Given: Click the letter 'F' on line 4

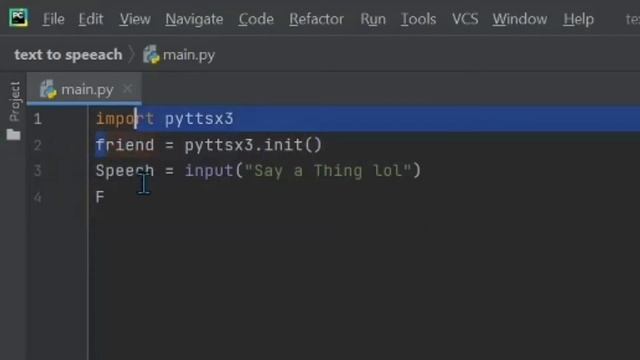Looking at the screenshot, I should click(100, 197).
